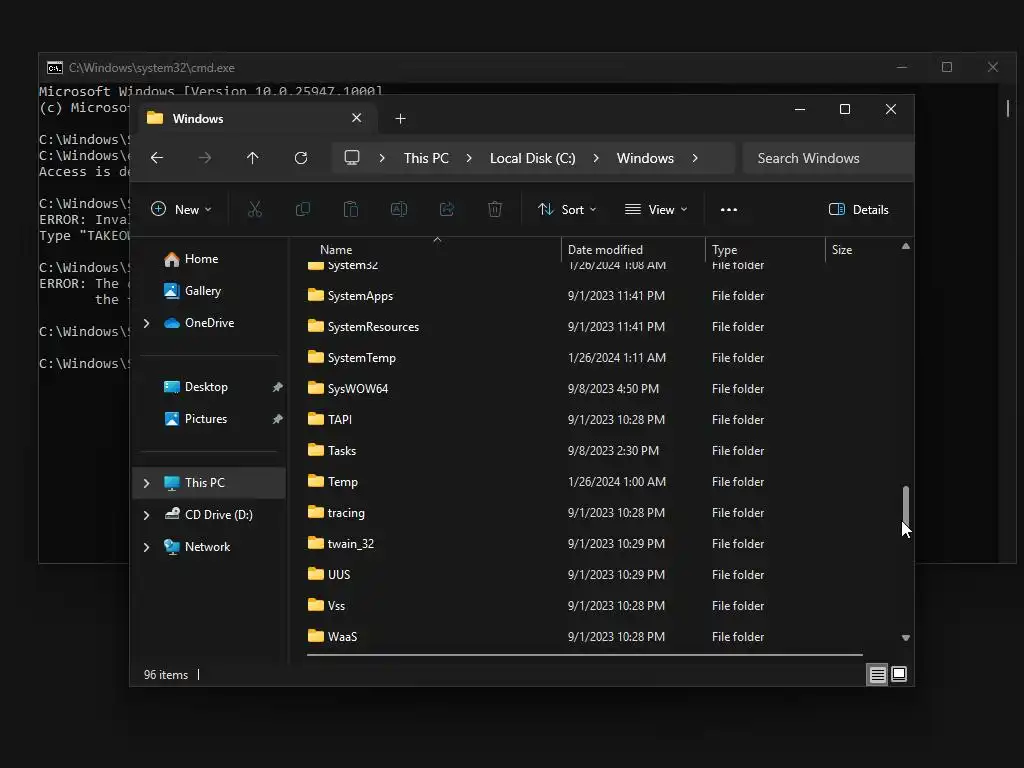Click the monitor icon in address bar
1024x768 pixels.
pos(352,158)
